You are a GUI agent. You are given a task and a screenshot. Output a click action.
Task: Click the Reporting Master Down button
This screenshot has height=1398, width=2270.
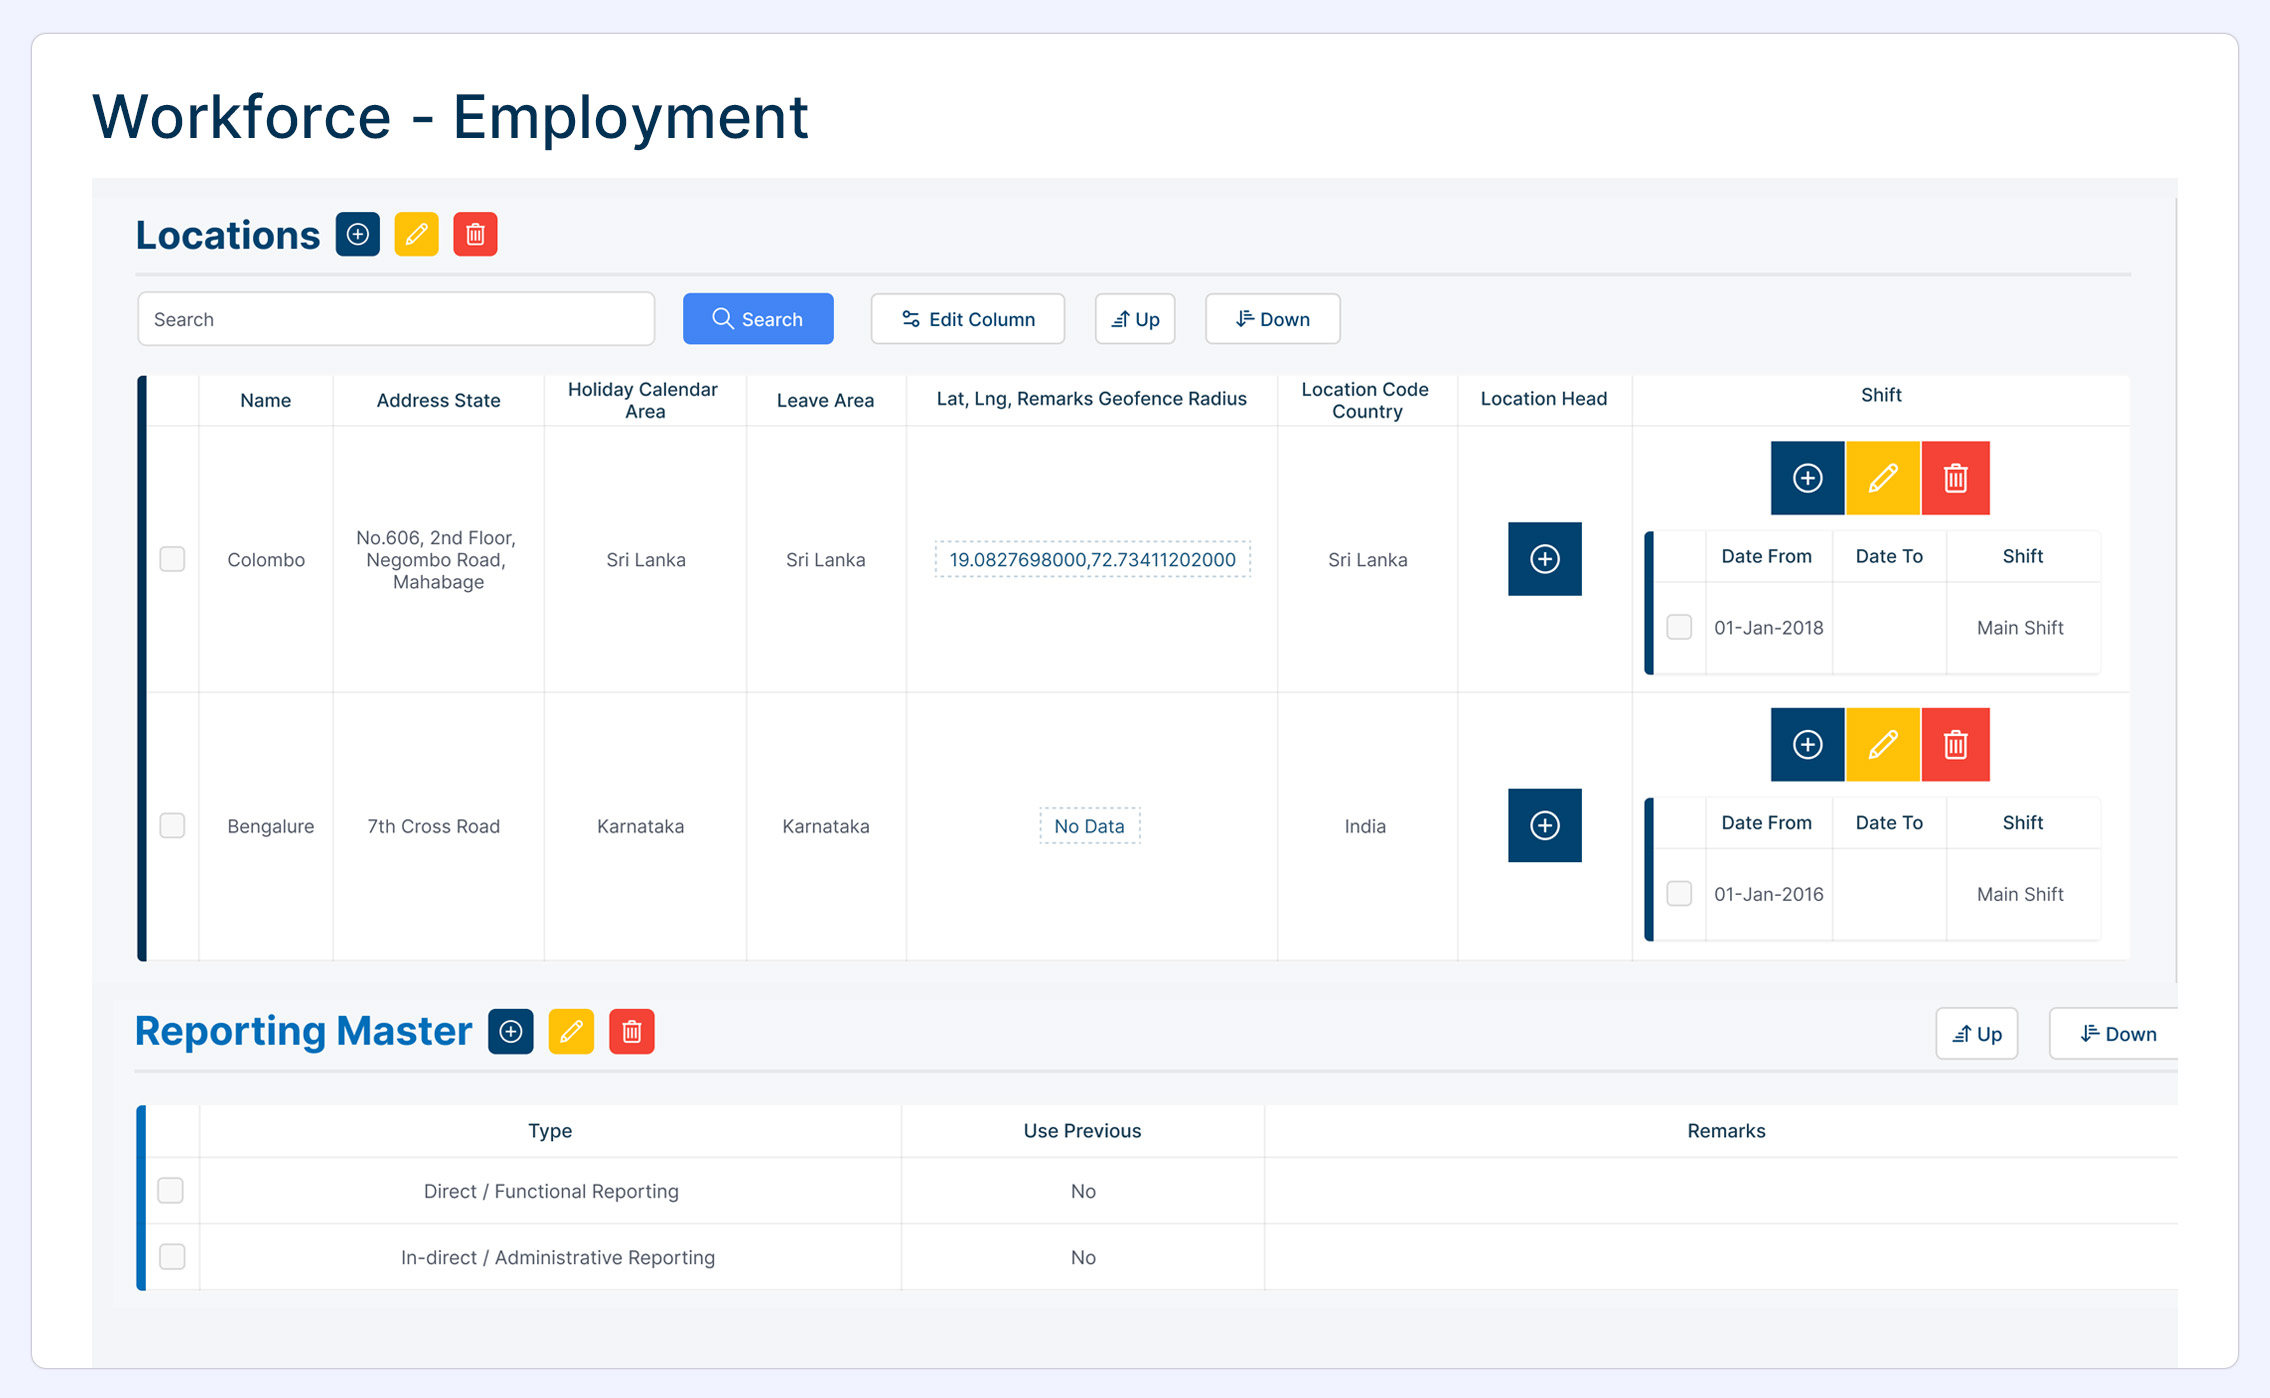pos(2116,1034)
